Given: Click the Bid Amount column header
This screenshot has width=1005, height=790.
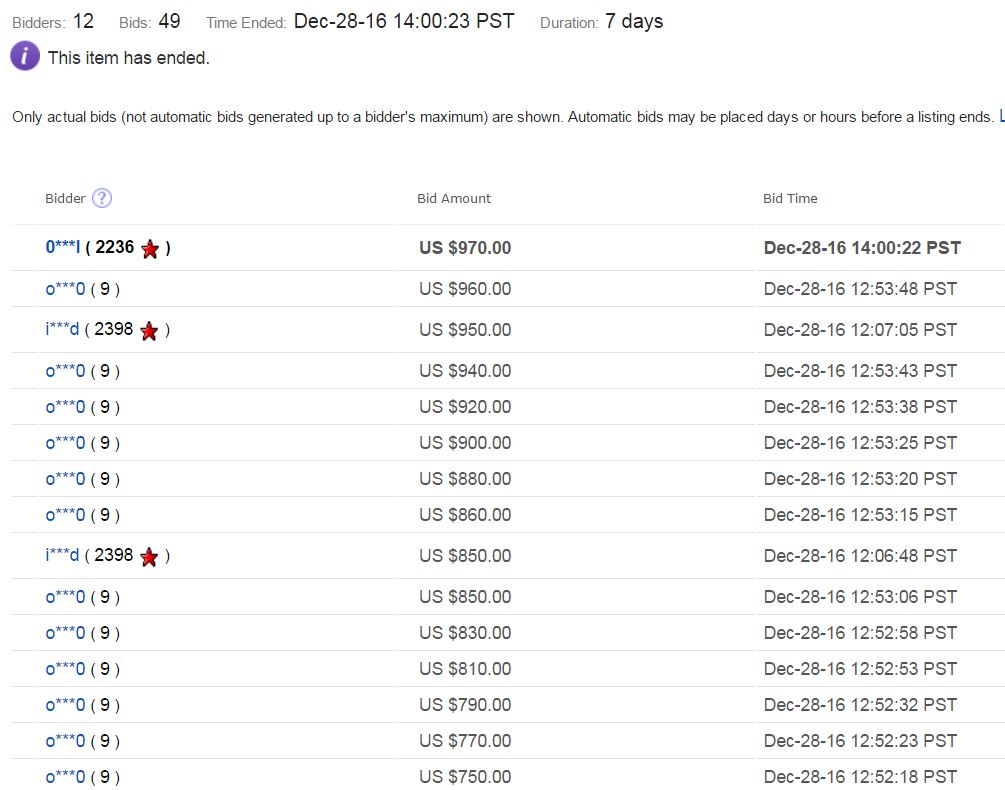Looking at the screenshot, I should (454, 198).
